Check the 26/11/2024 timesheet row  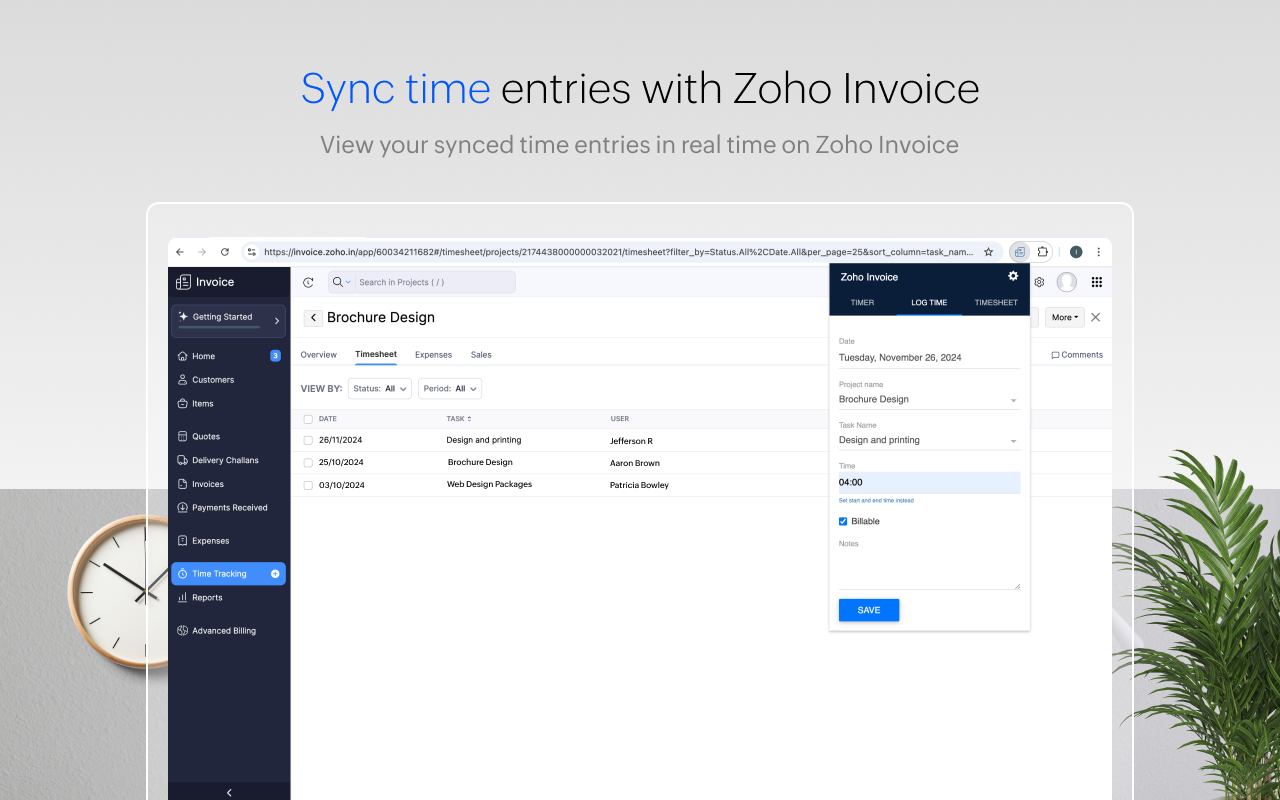[x=308, y=440]
